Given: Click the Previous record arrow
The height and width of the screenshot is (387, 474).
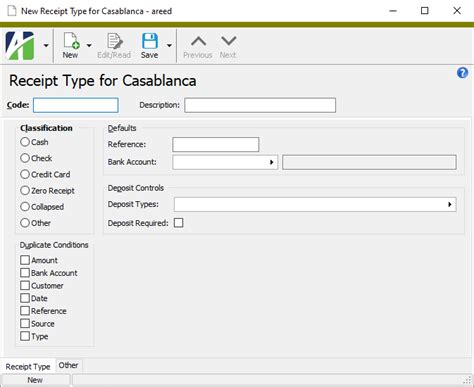Looking at the screenshot, I should point(198,41).
